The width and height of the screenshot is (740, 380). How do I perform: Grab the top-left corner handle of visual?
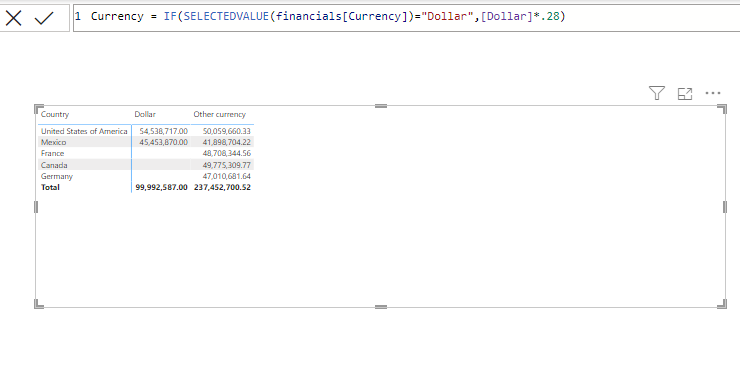(x=39, y=109)
